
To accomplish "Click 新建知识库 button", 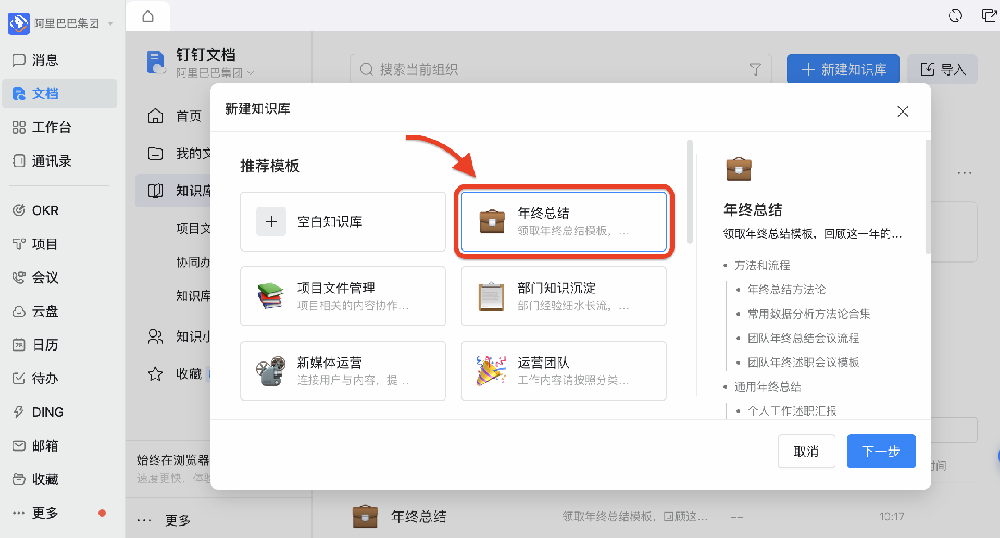I will click(843, 69).
